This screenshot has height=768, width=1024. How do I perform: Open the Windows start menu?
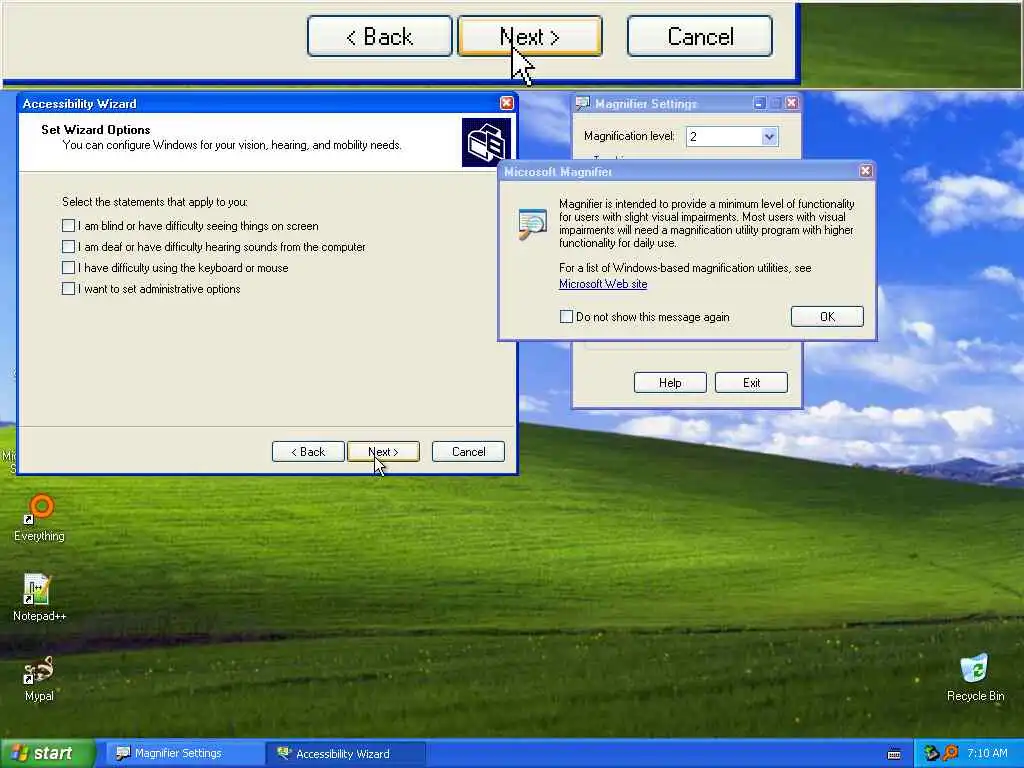tap(48, 753)
